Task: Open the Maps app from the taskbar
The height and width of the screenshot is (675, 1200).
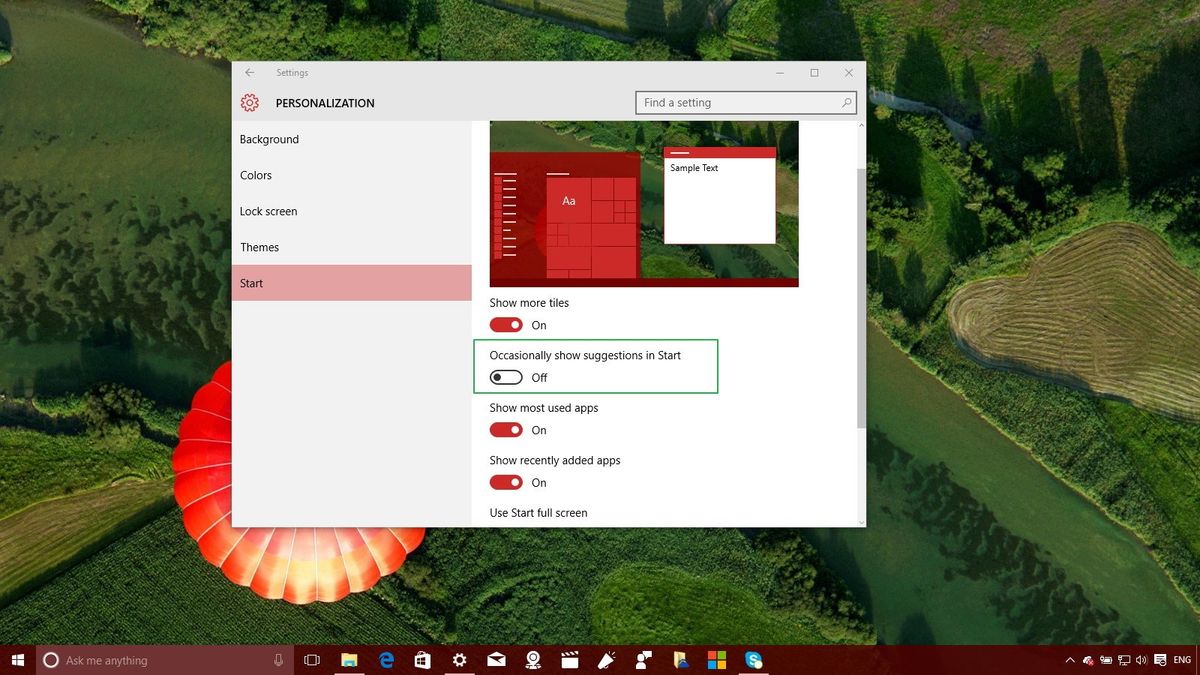Action: pyautogui.click(x=533, y=660)
